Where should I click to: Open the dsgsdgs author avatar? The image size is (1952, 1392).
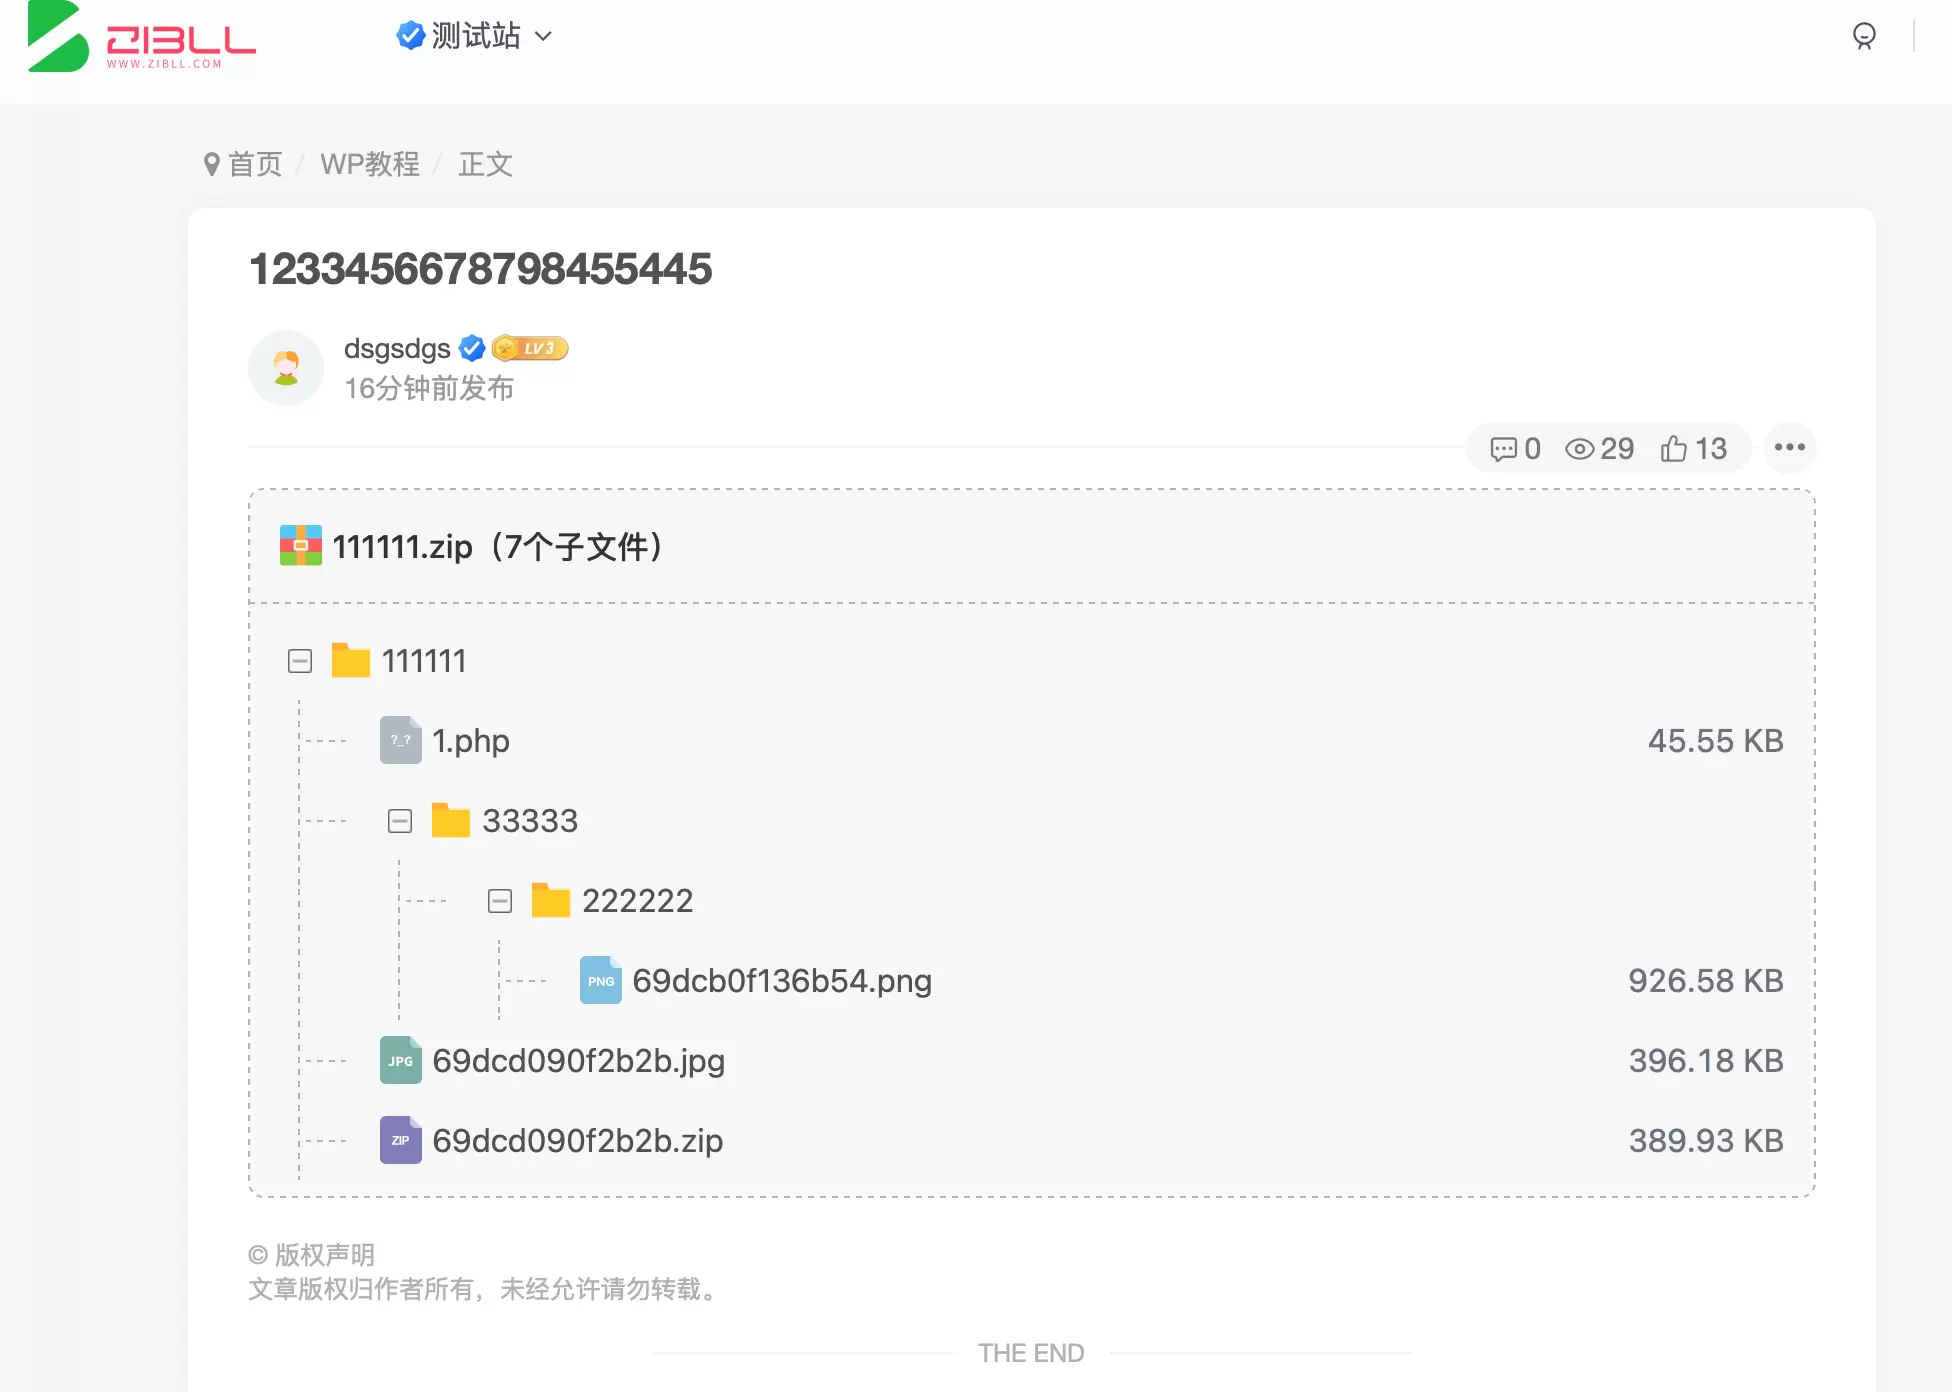point(286,368)
